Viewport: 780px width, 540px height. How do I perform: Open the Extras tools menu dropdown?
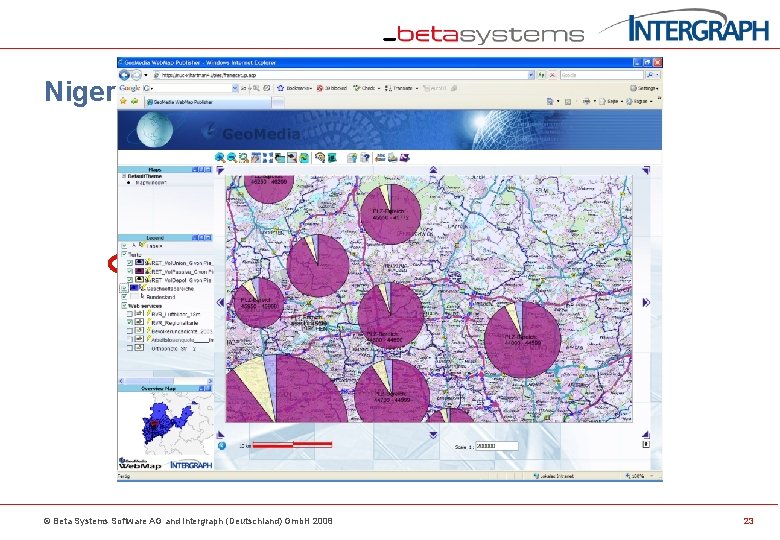pyautogui.click(x=639, y=101)
